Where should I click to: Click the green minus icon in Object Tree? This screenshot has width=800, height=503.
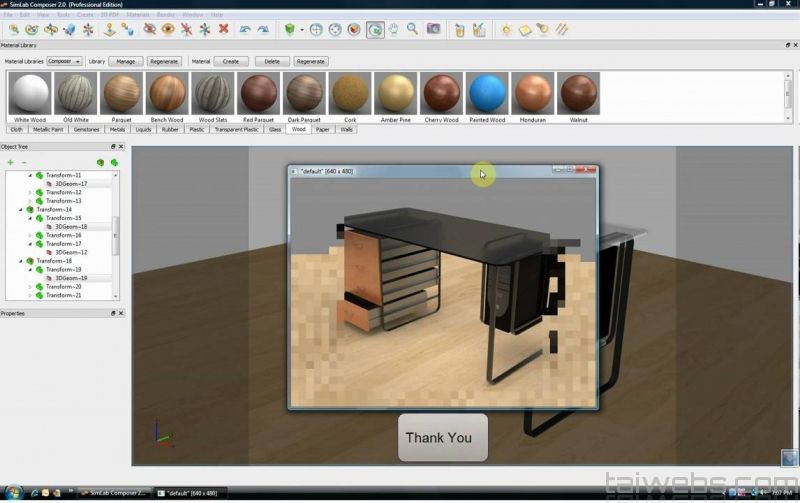click(x=24, y=162)
